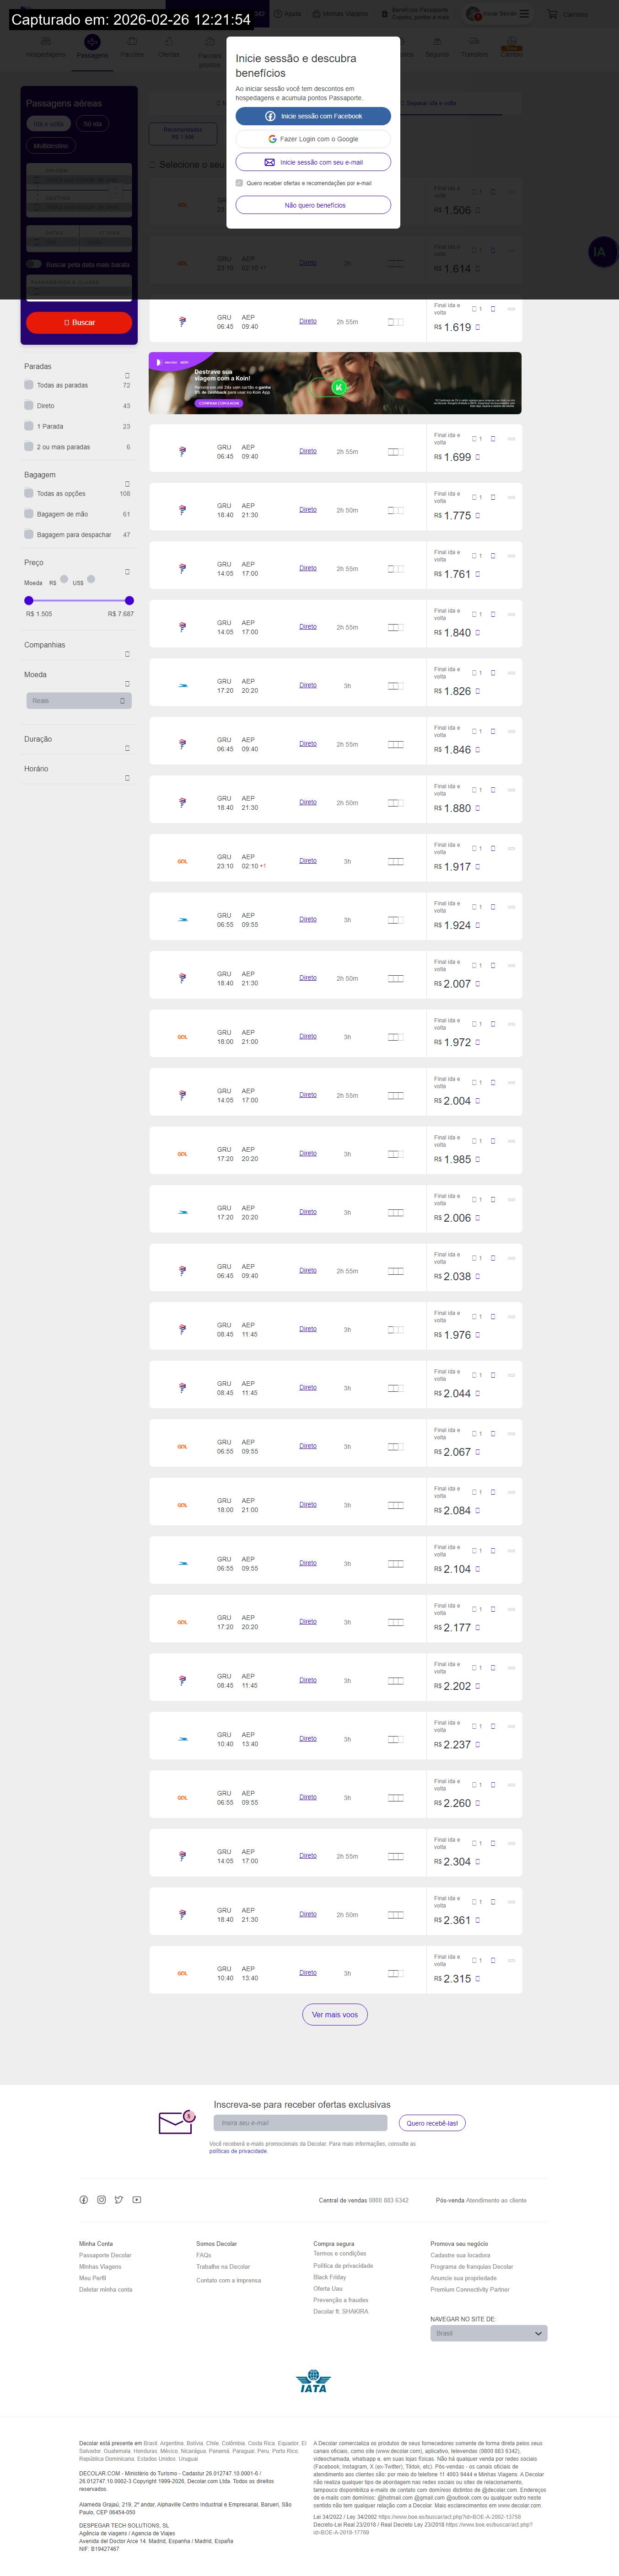Click 'Não quero benefícios' to dismiss
The width and height of the screenshot is (619, 2576).
pyautogui.click(x=313, y=205)
